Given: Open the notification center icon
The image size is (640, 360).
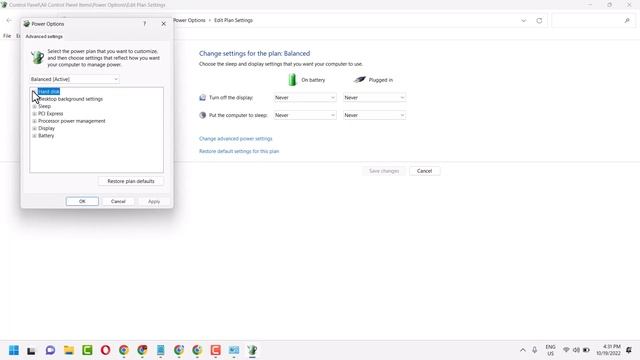Looking at the screenshot, I should (x=629, y=350).
